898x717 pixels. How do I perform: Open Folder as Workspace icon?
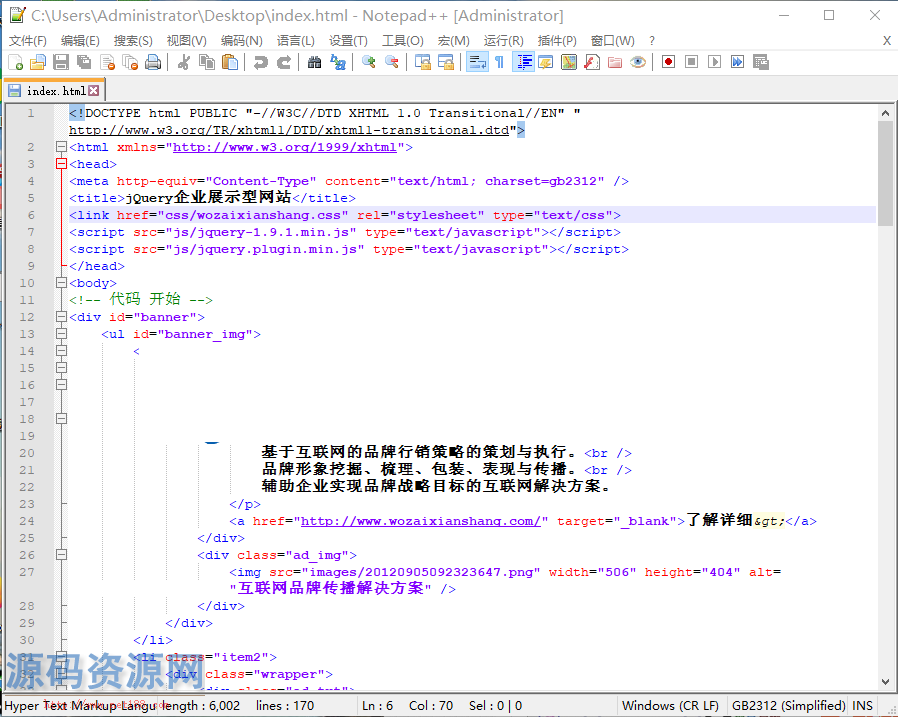coord(615,62)
